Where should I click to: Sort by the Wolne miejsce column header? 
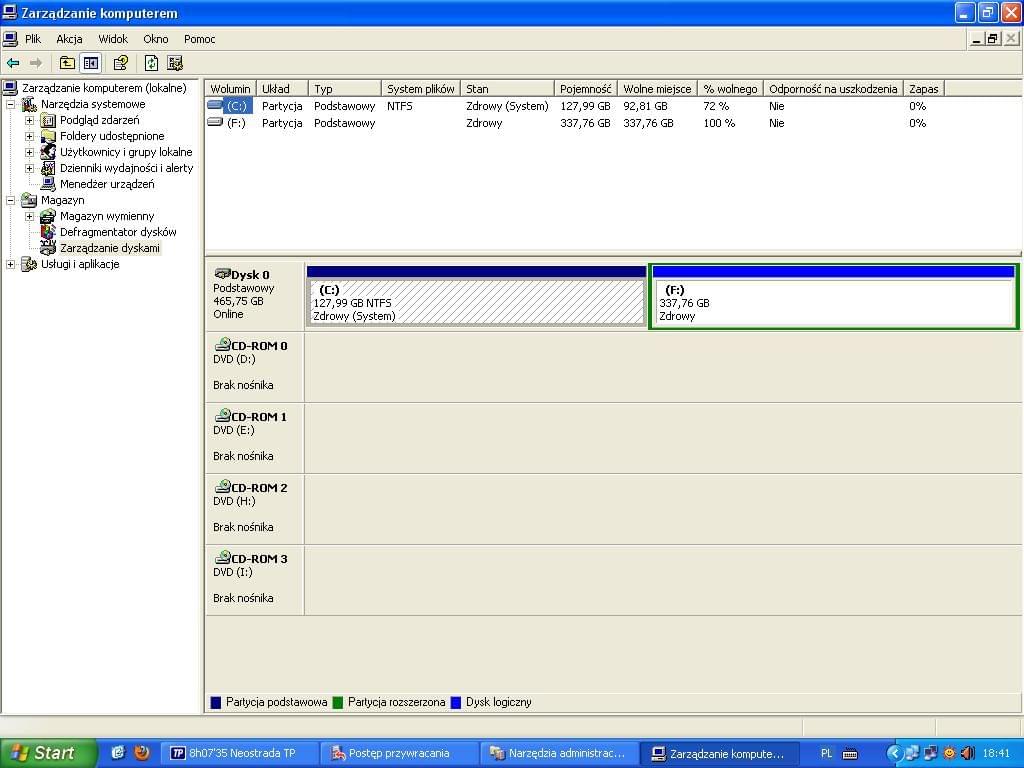click(x=657, y=89)
